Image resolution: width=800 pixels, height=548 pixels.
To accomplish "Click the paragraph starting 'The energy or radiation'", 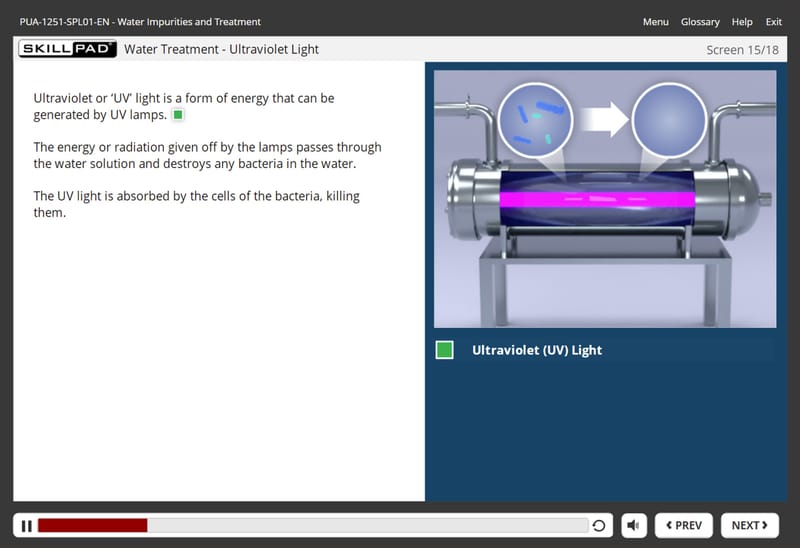I will tap(207, 155).
